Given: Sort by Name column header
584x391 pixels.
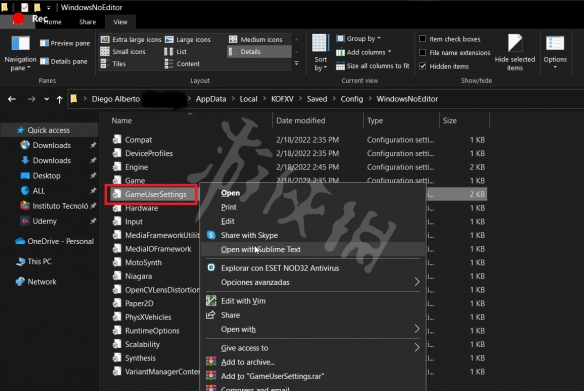Looking at the screenshot, I should tap(122, 121).
